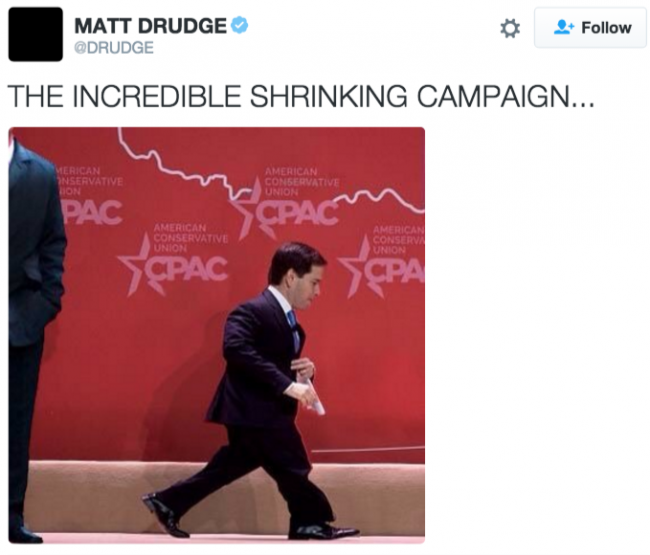The height and width of the screenshot is (555, 650).
Task: Open the gear settings icon
Action: pos(510,29)
